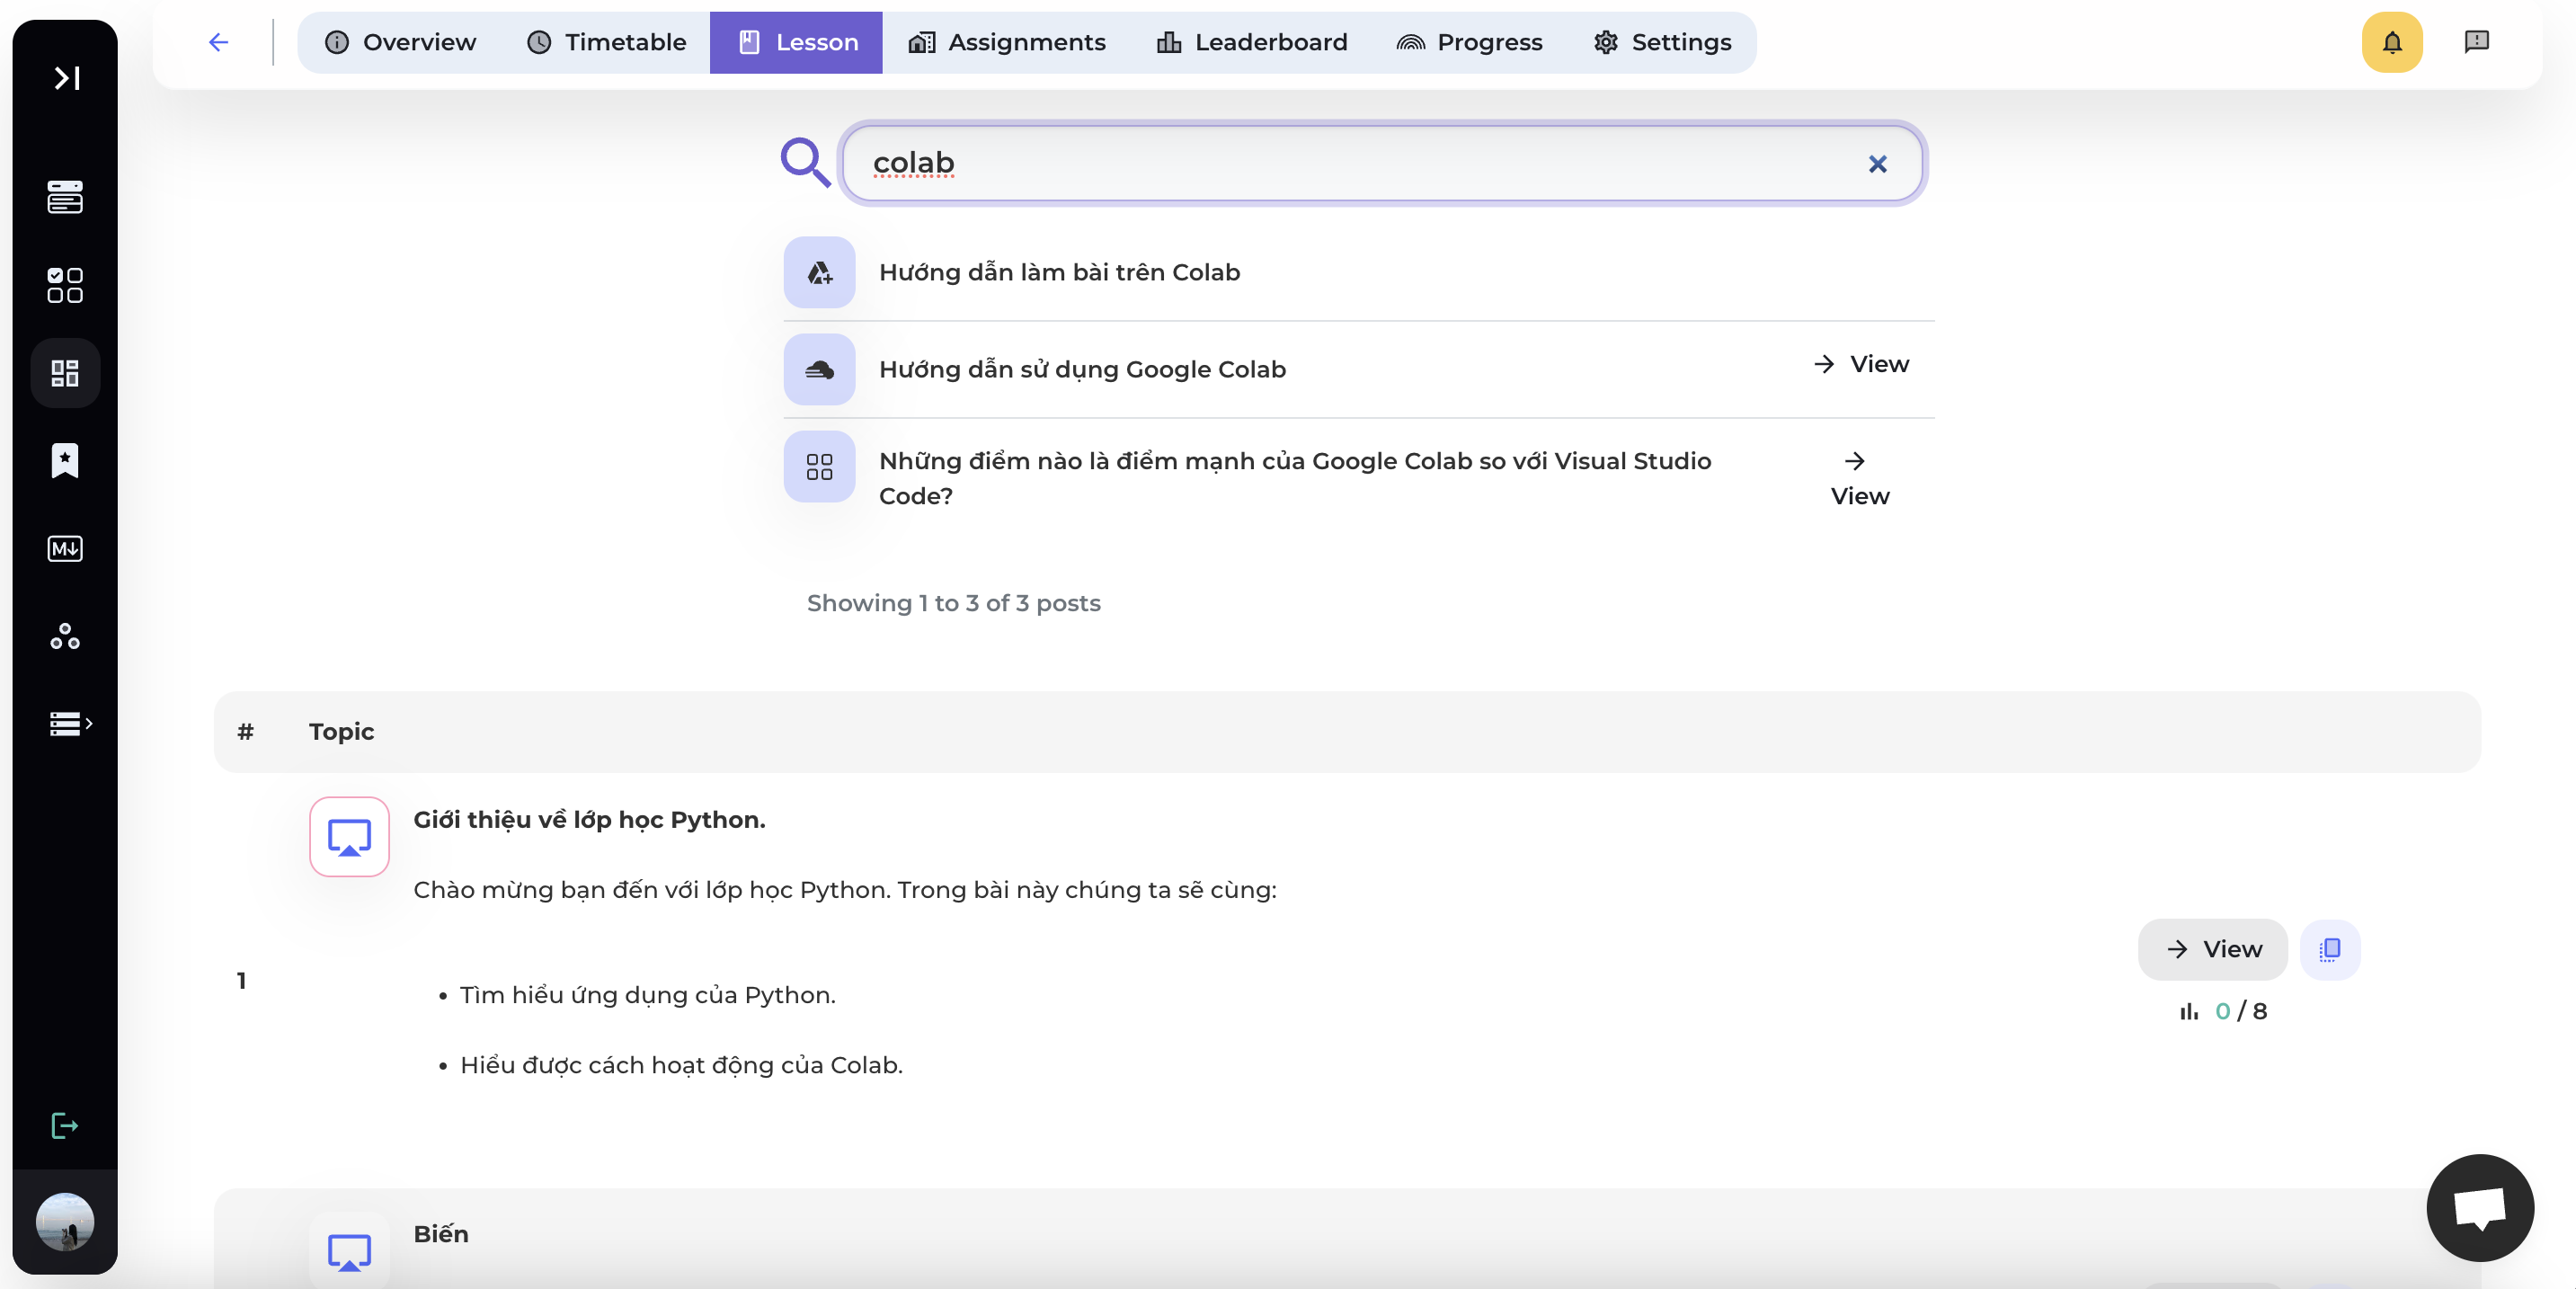Open Giới thiệu về lớp học Python title
This screenshot has height=1289, width=2576.
(589, 820)
